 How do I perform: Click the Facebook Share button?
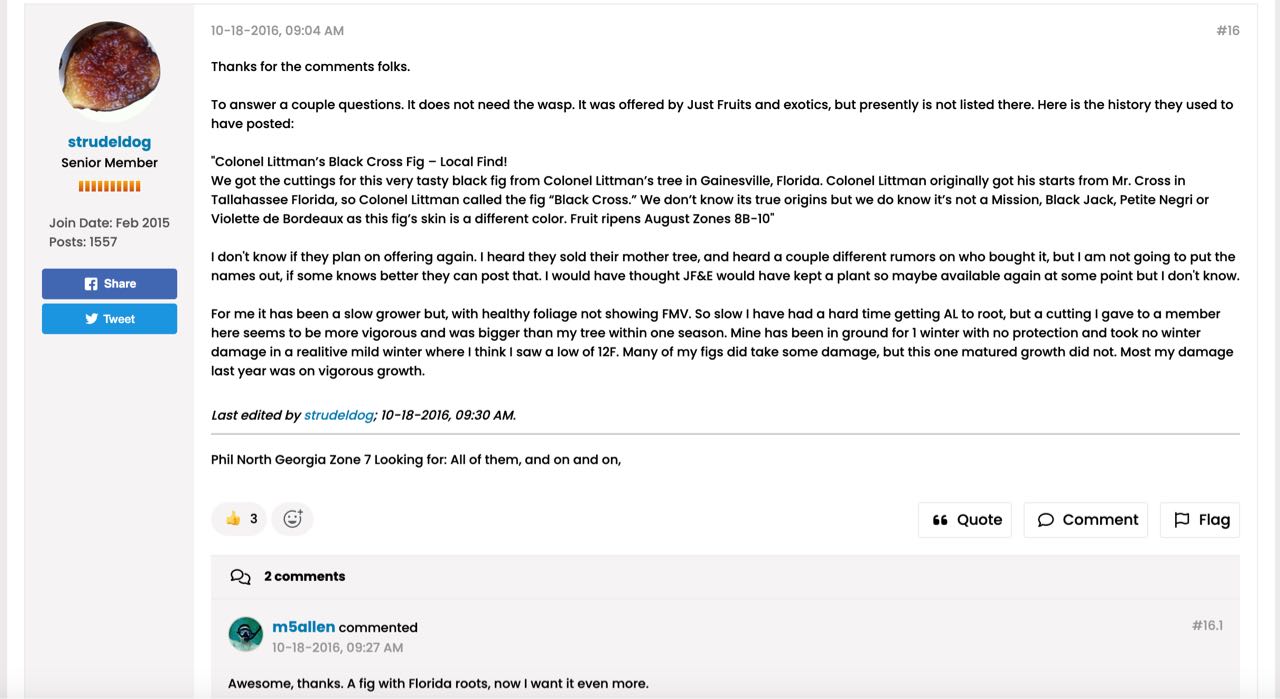click(x=109, y=284)
